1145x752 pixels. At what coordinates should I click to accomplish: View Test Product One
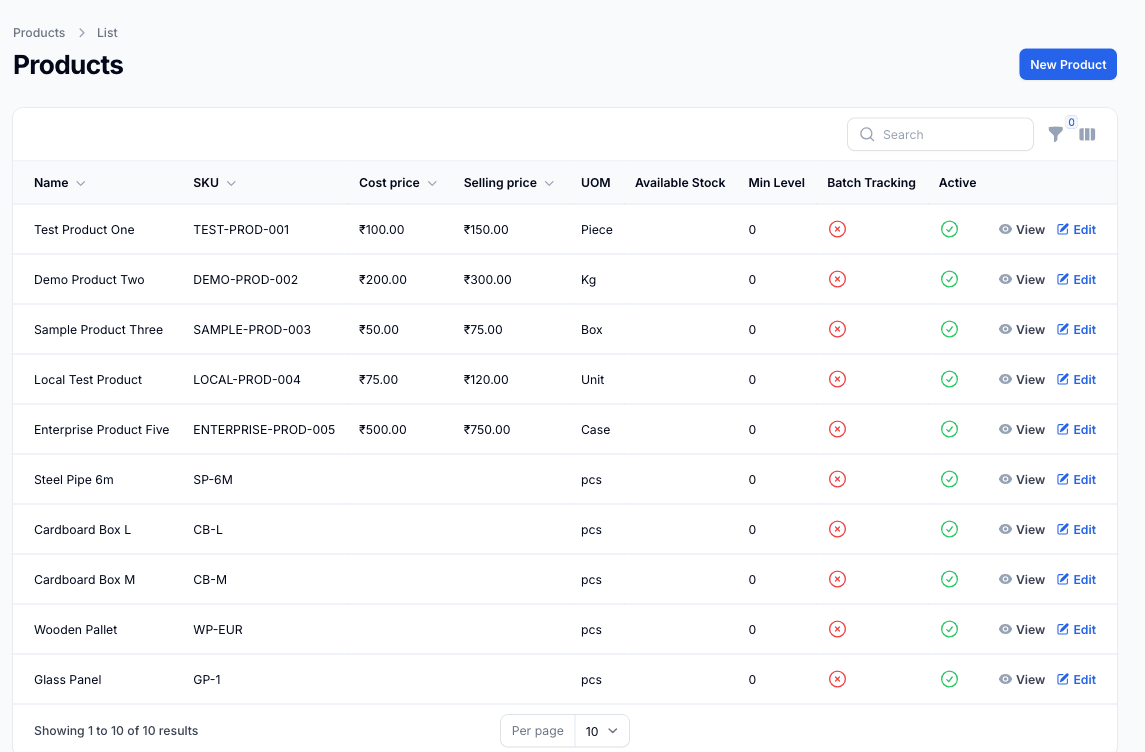[1022, 229]
